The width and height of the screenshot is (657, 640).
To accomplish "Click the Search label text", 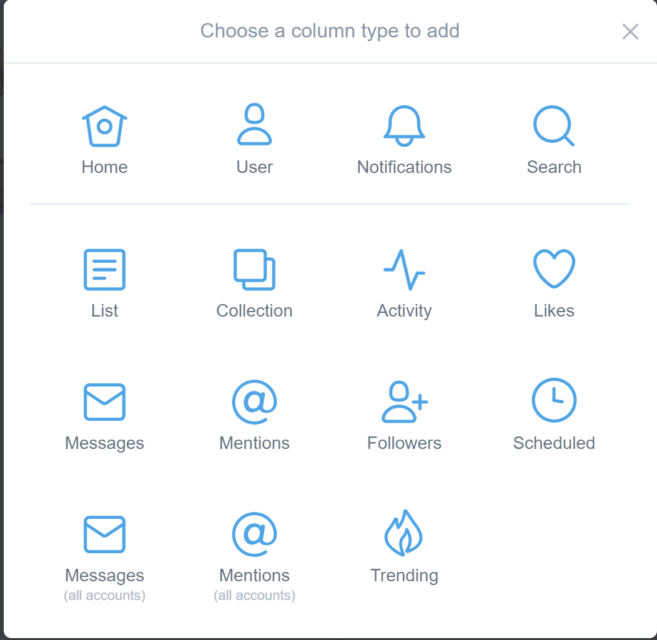I will pos(554,167).
